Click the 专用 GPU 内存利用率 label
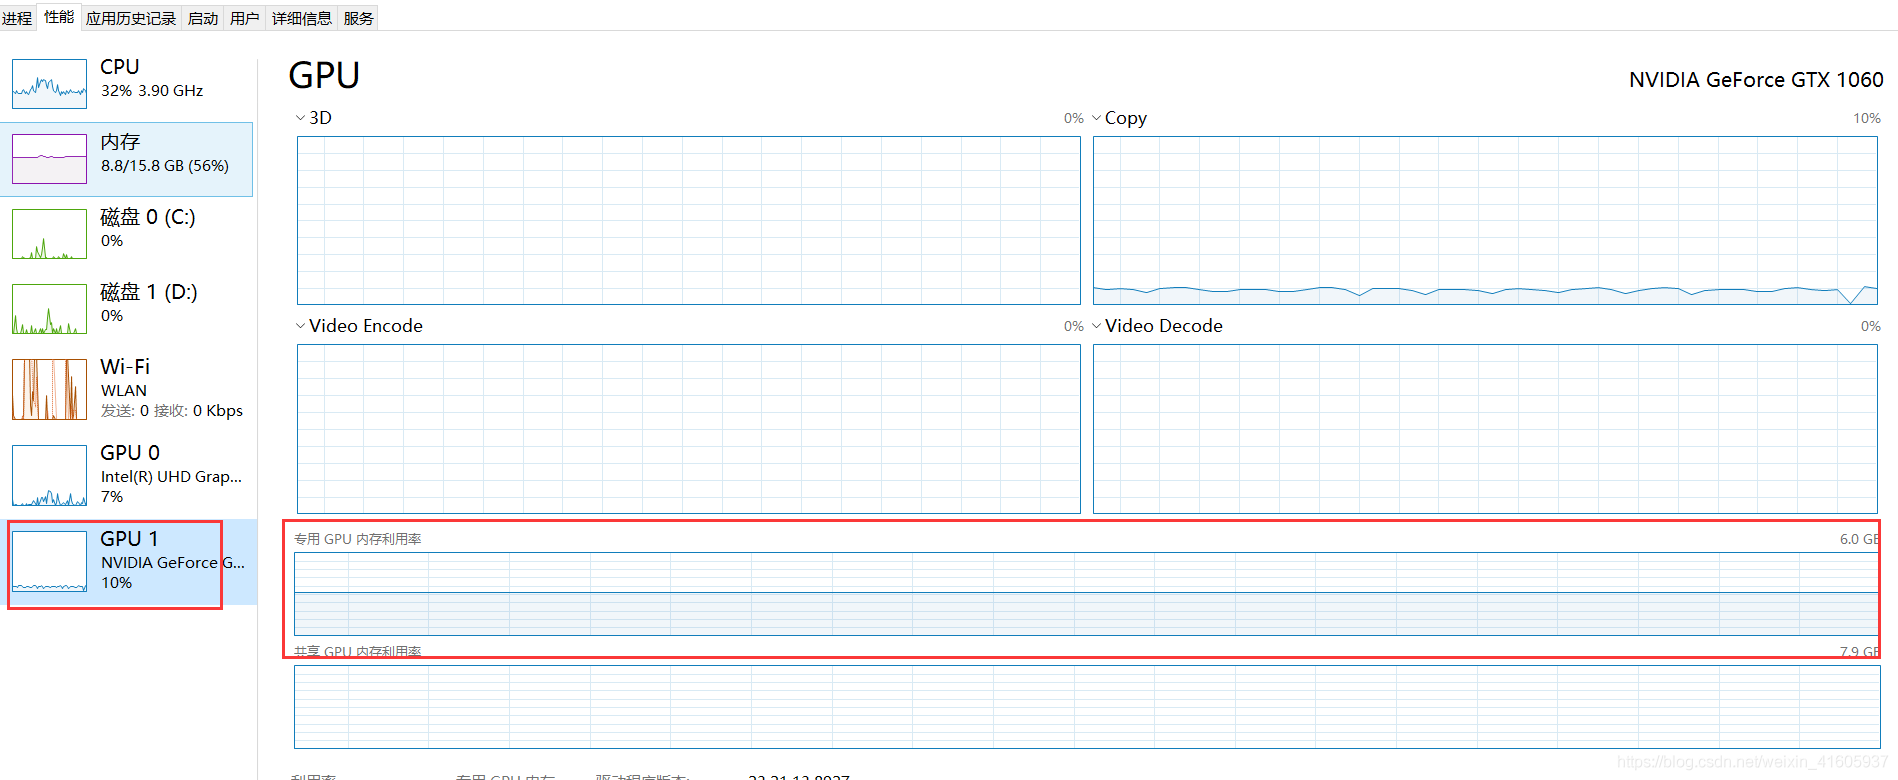 tap(358, 539)
